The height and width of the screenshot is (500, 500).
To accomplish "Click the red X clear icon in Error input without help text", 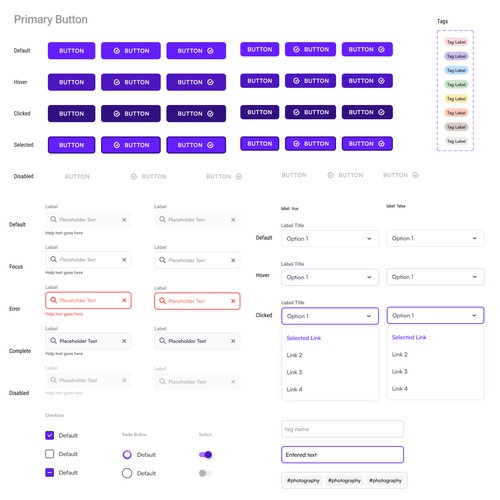I will click(x=233, y=301).
